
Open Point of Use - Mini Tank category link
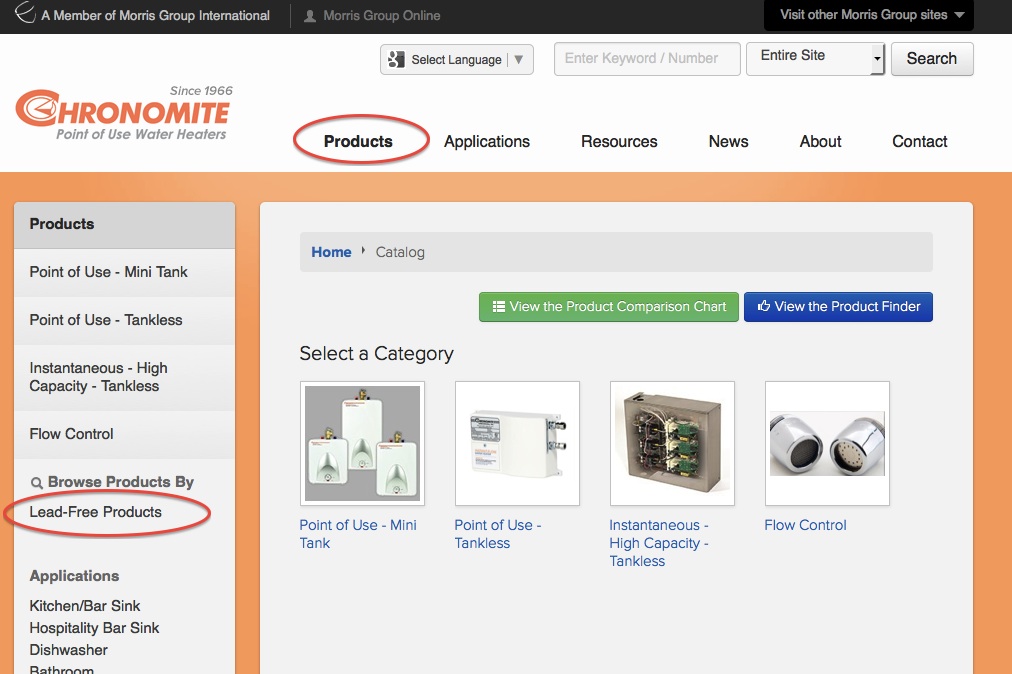click(358, 534)
